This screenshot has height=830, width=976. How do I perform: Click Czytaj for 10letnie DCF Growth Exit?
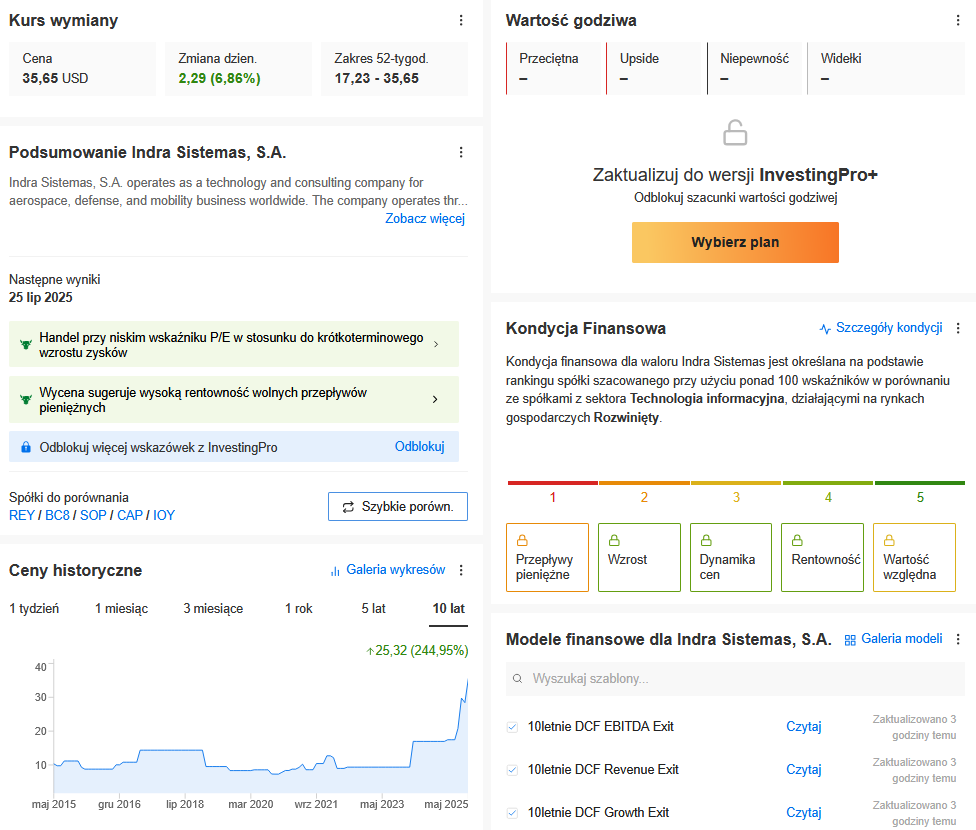click(x=804, y=813)
